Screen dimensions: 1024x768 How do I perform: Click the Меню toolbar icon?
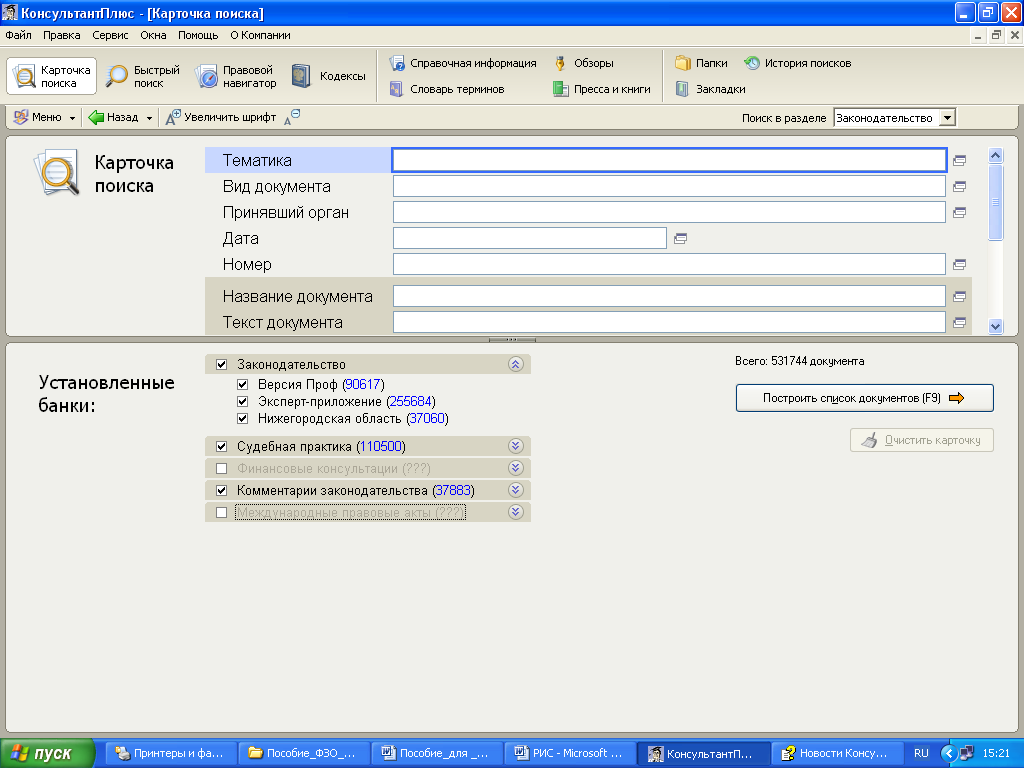pos(21,117)
